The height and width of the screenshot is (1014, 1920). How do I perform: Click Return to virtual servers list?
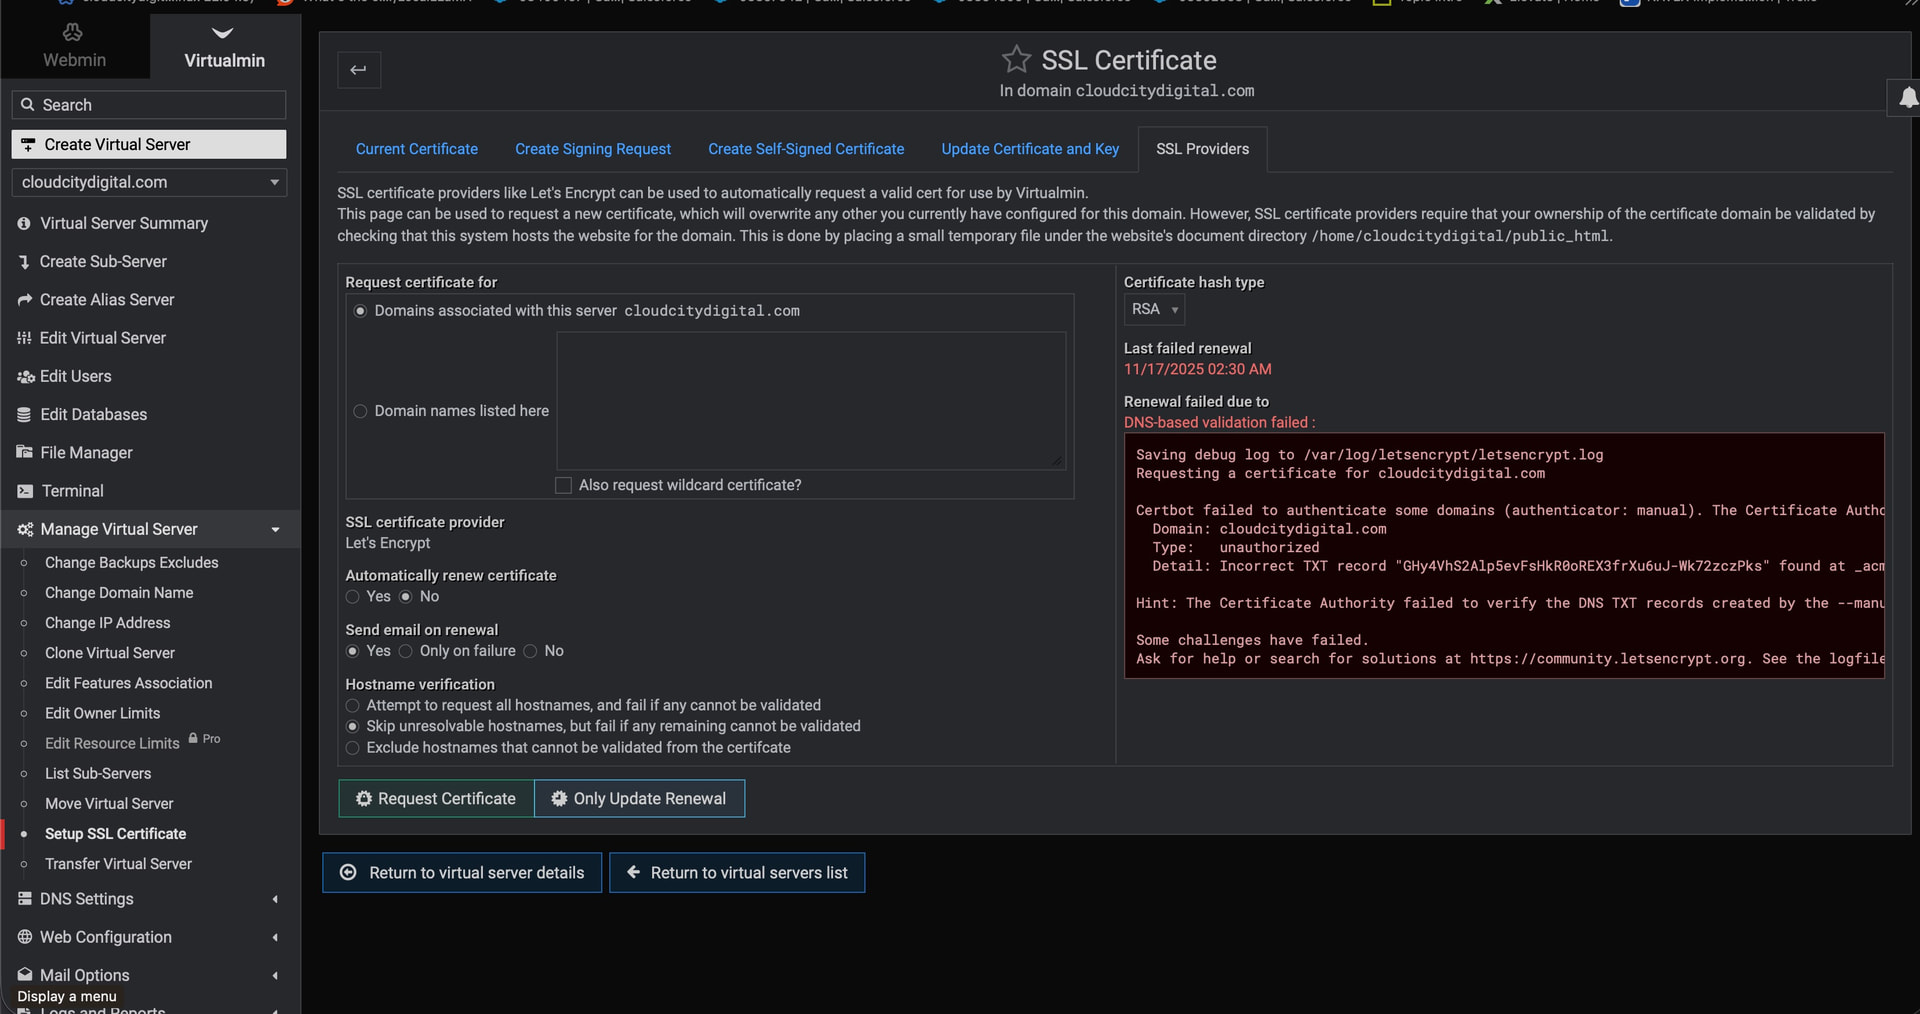click(737, 873)
